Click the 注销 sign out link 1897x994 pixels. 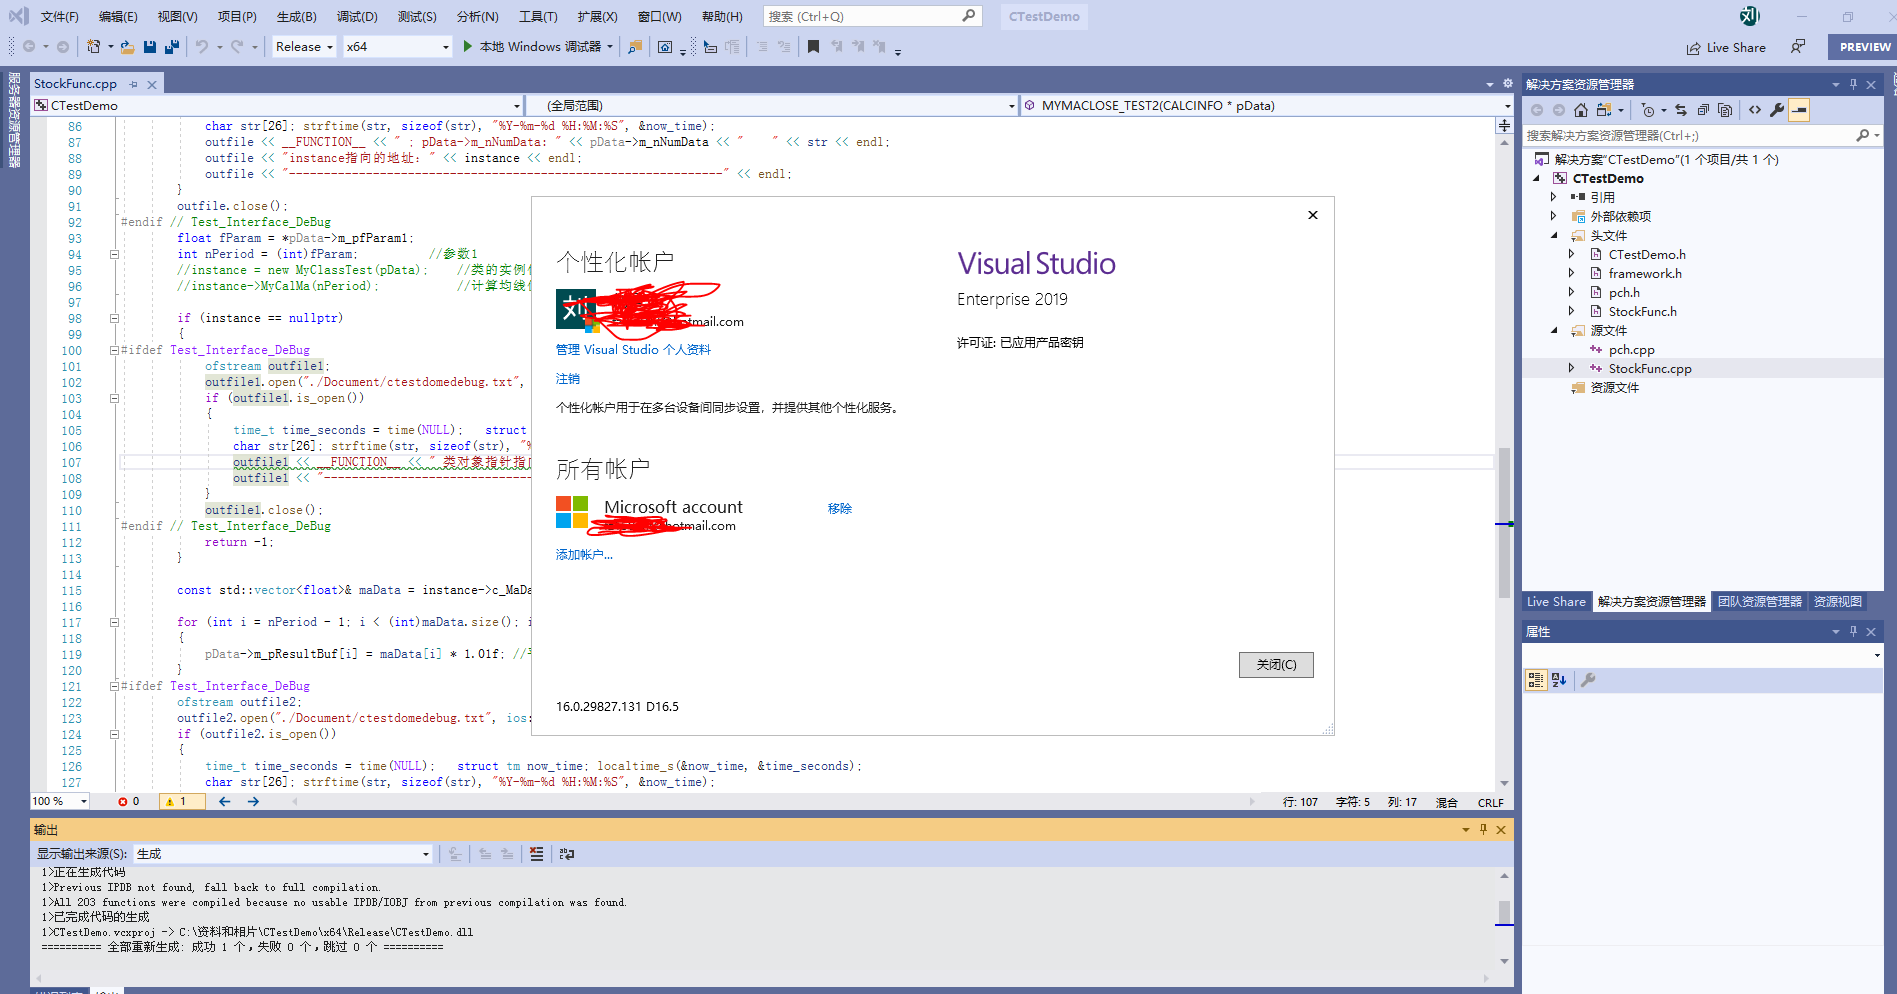568,379
